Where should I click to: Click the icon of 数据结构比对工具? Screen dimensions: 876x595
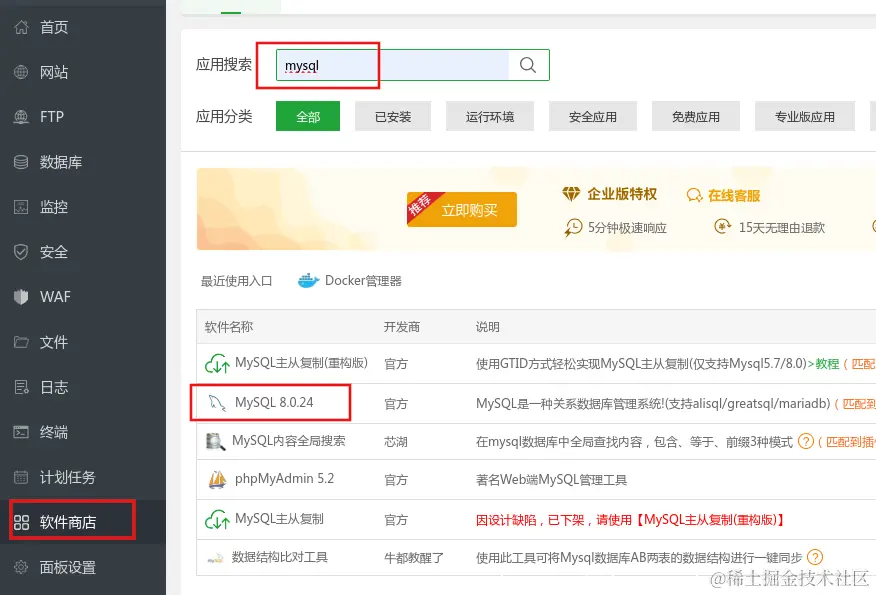(x=216, y=558)
